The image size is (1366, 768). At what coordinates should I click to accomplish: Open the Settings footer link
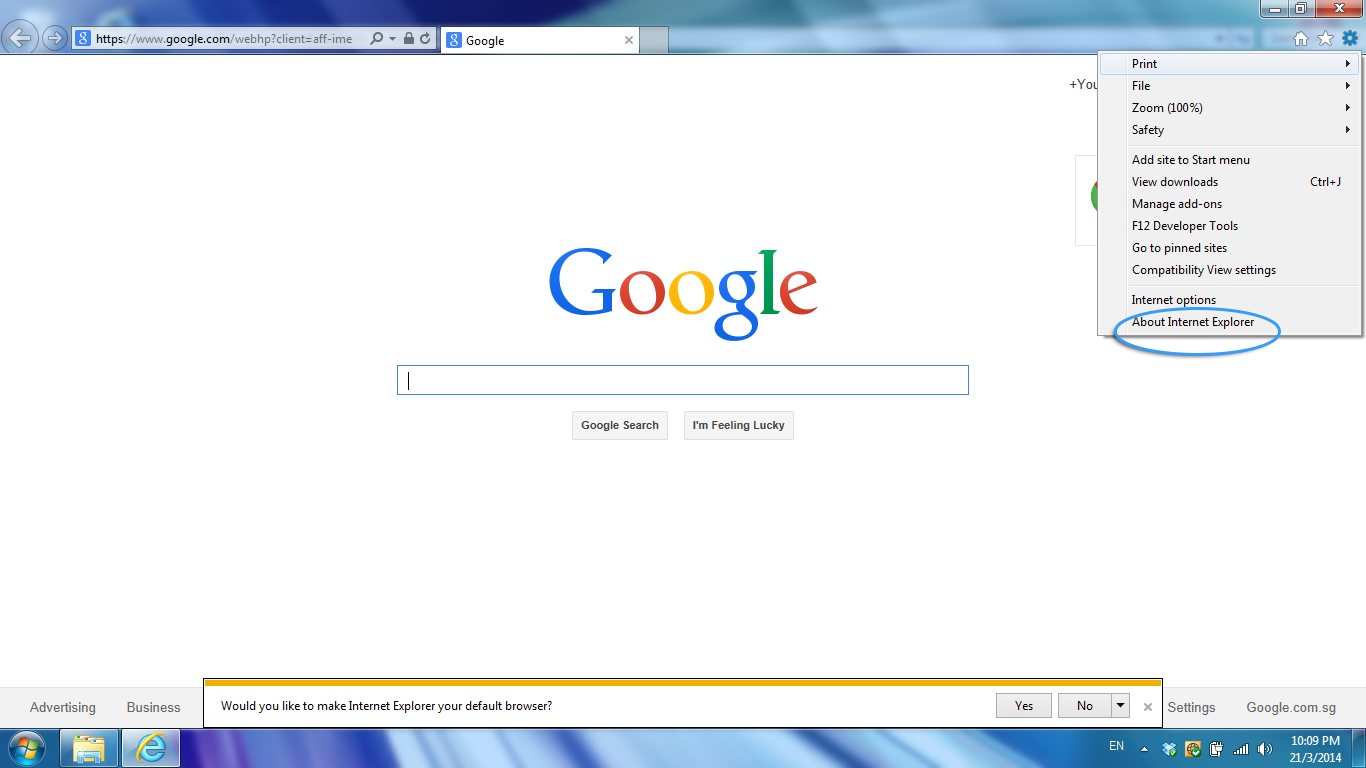point(1191,707)
